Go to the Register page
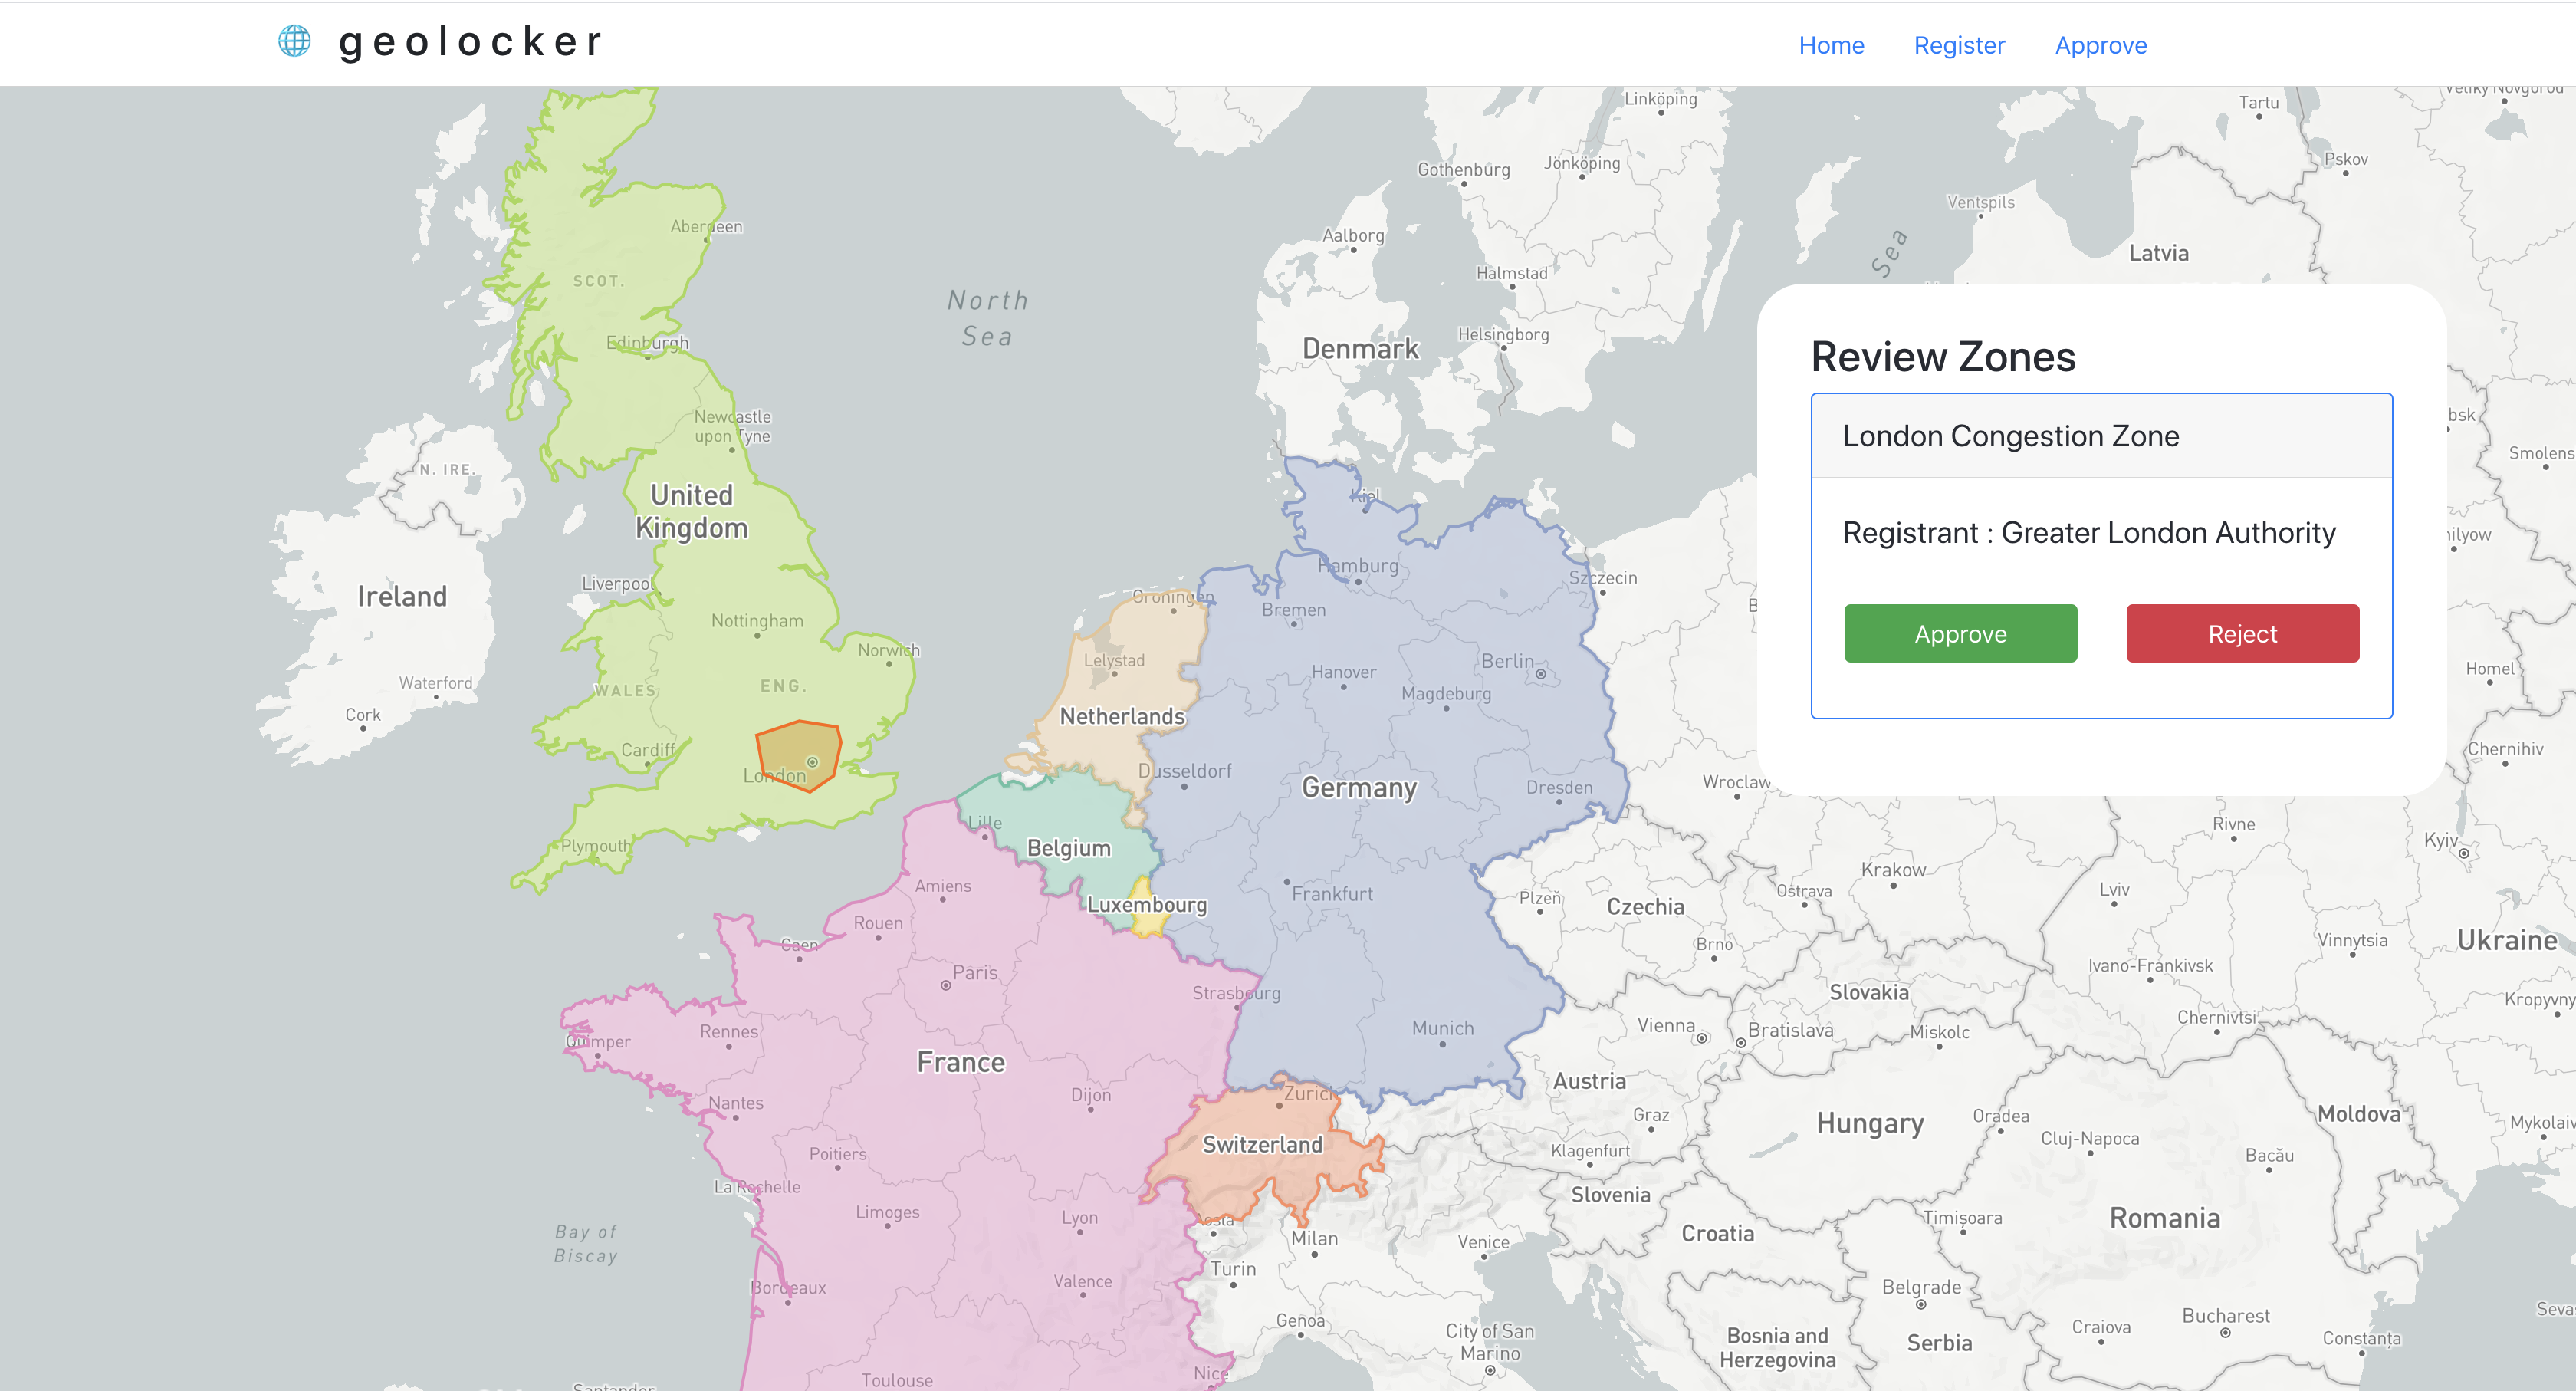 point(1959,45)
